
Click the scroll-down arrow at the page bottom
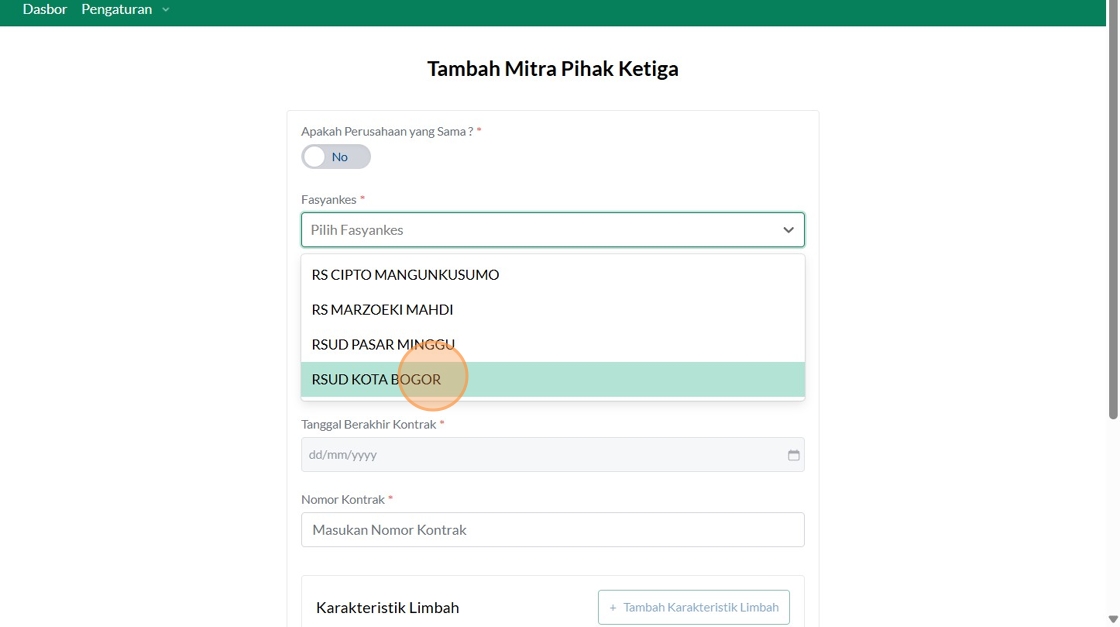tap(1113, 619)
